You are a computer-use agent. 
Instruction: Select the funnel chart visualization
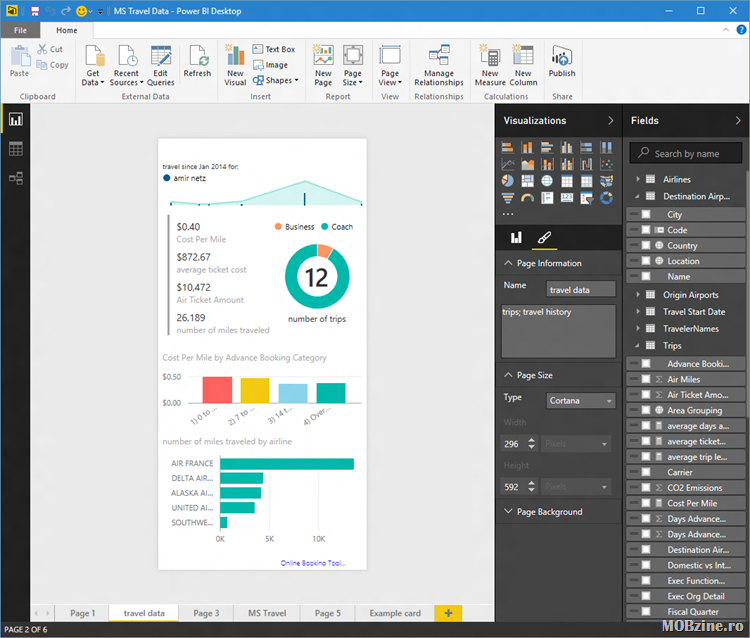507,198
